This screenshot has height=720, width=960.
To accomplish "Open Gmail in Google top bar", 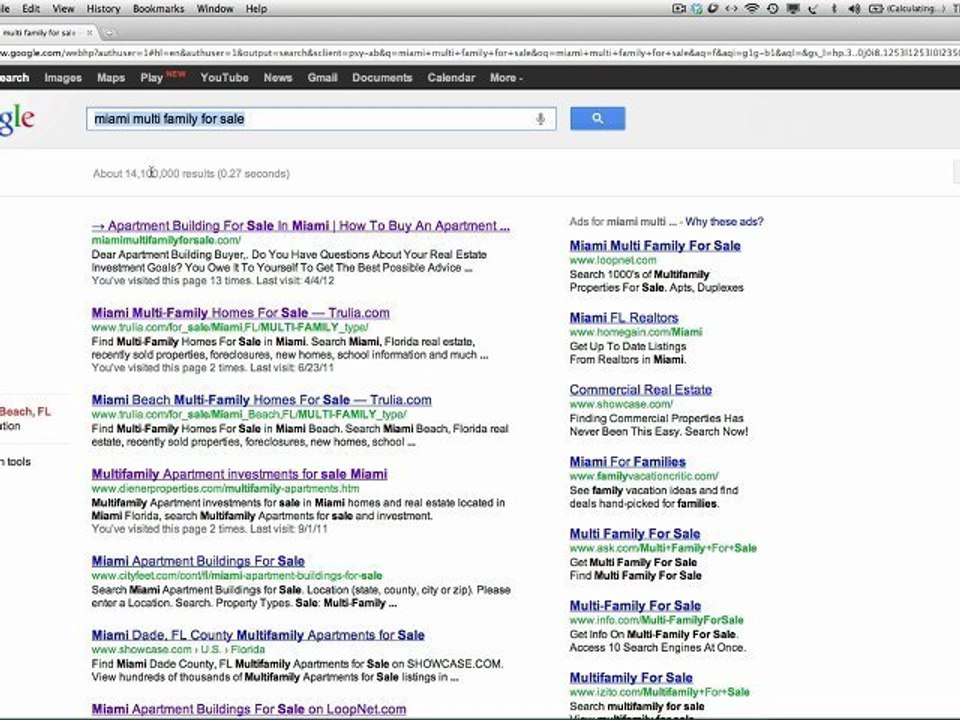I will [322, 78].
